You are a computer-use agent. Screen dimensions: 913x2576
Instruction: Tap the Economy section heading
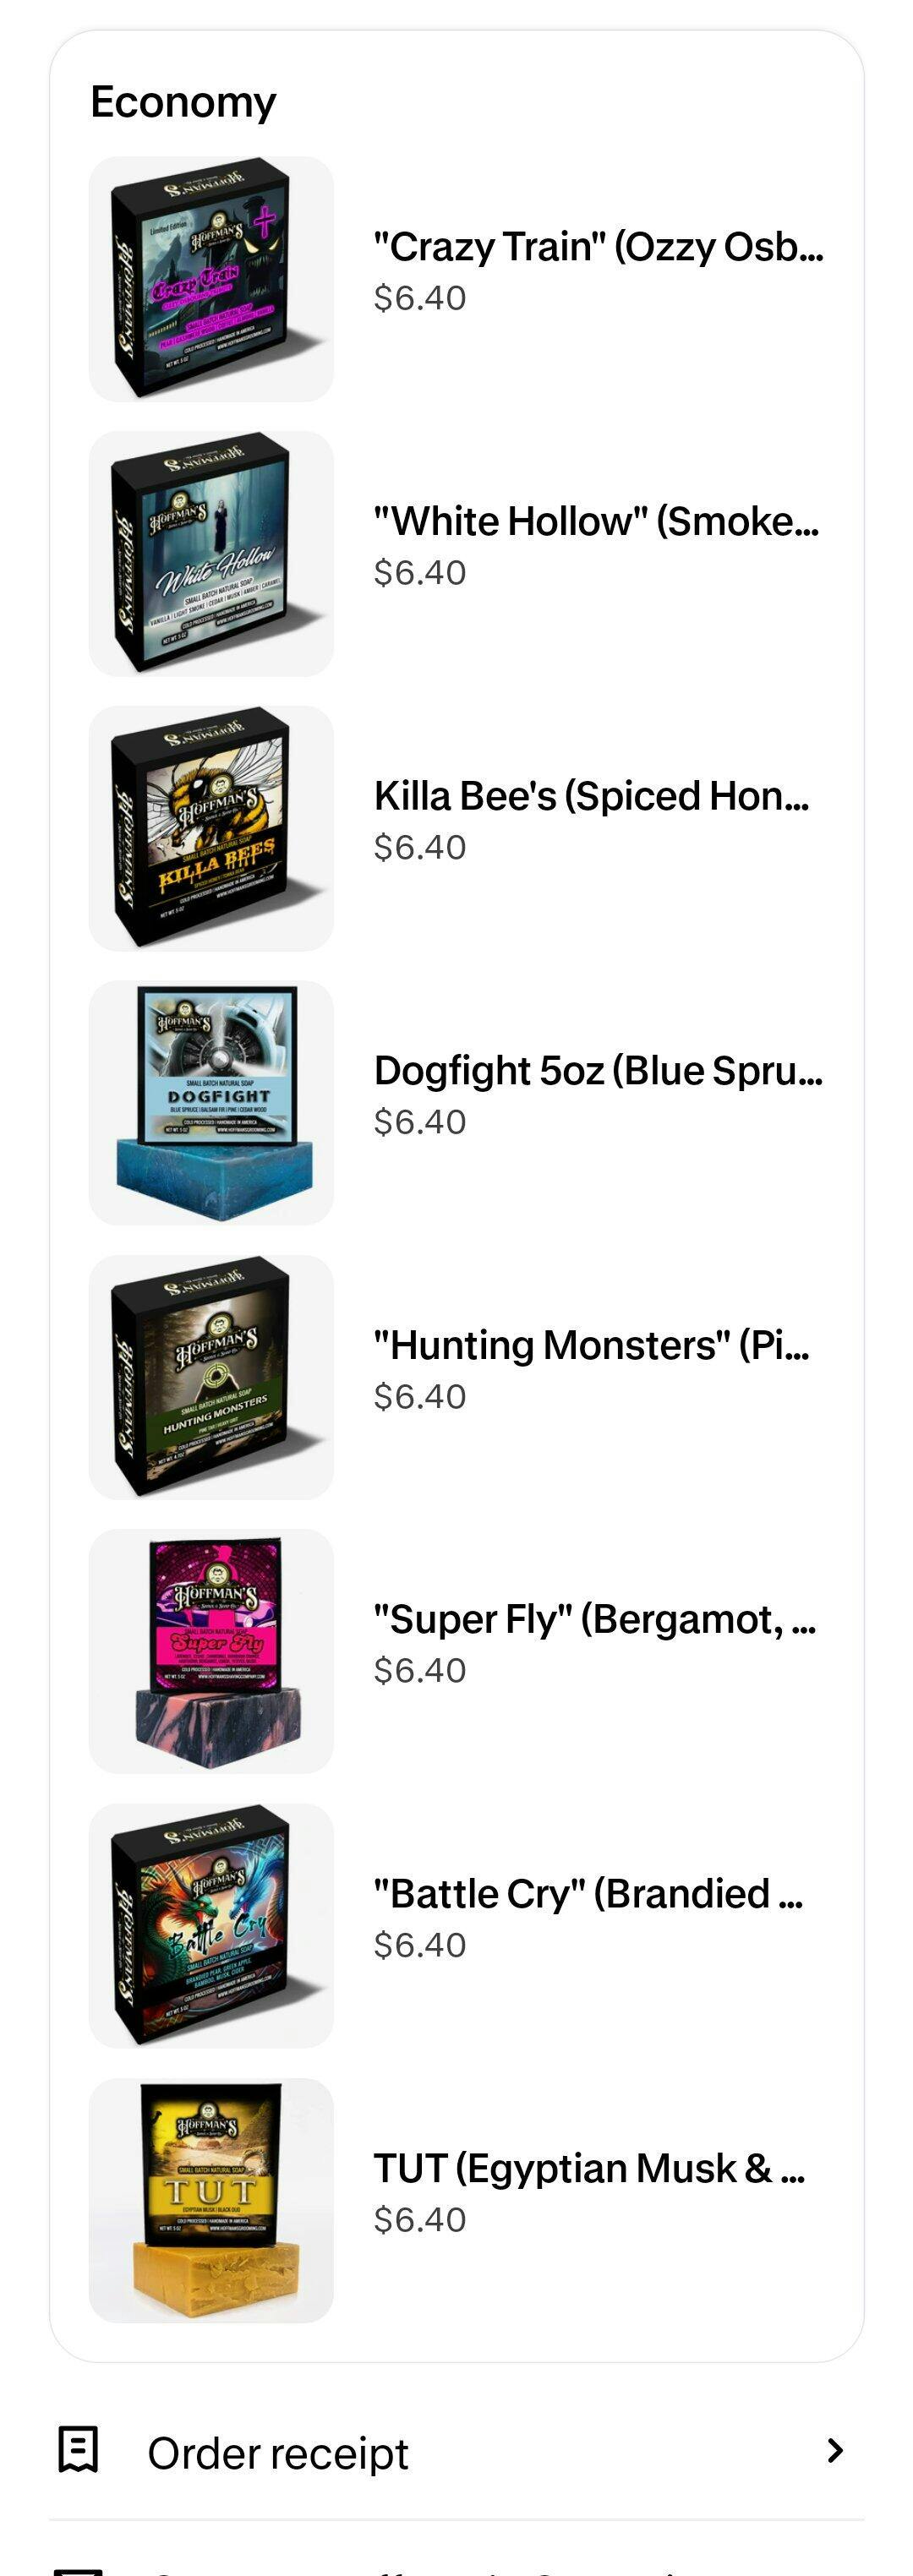click(183, 102)
